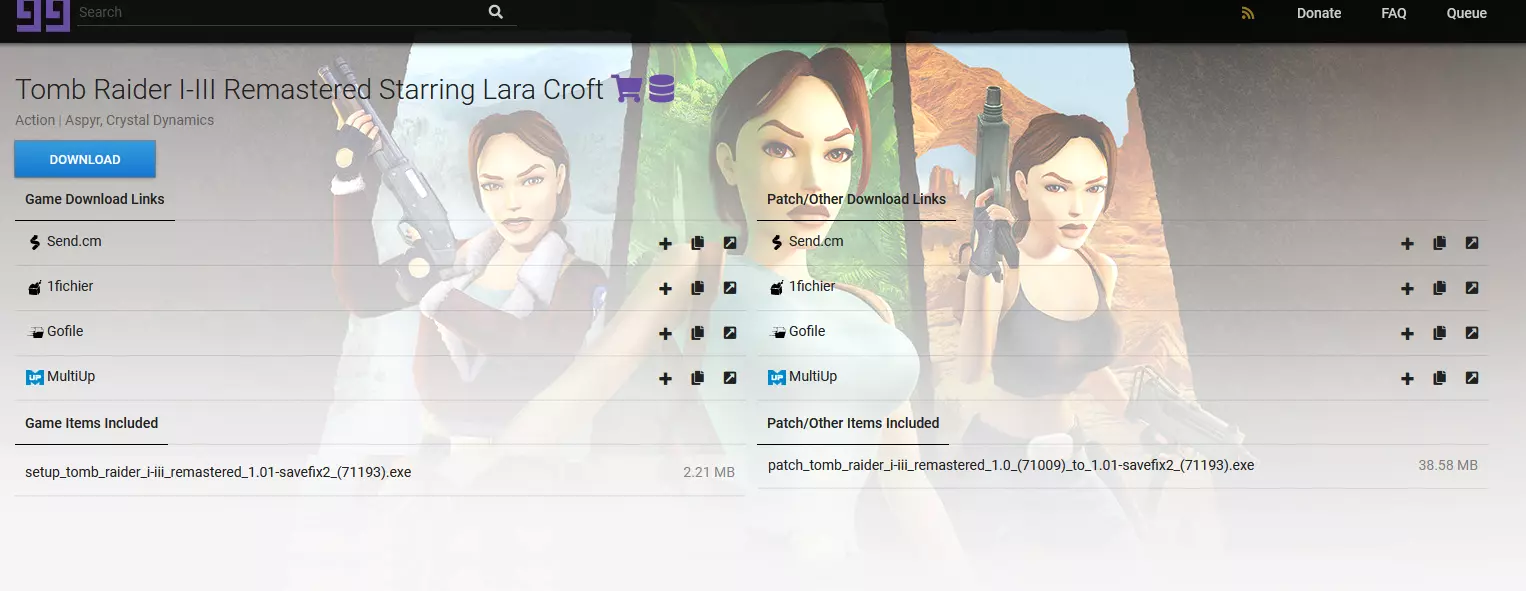
Task: Copy the game 1fichier link
Action: pyautogui.click(x=698, y=288)
